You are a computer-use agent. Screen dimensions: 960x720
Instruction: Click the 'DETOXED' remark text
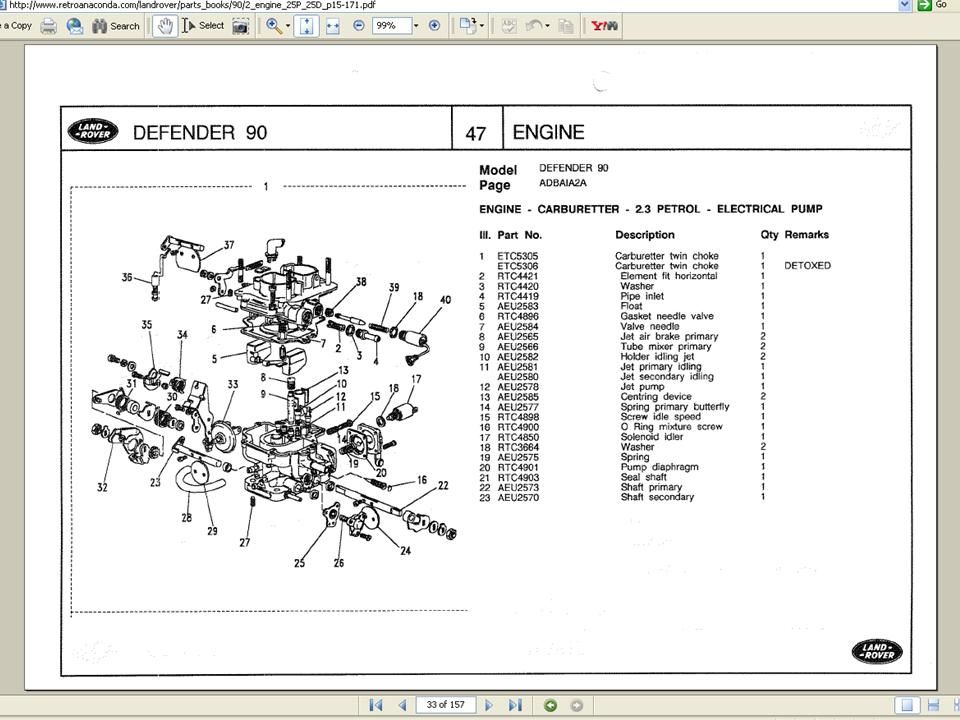click(x=808, y=266)
